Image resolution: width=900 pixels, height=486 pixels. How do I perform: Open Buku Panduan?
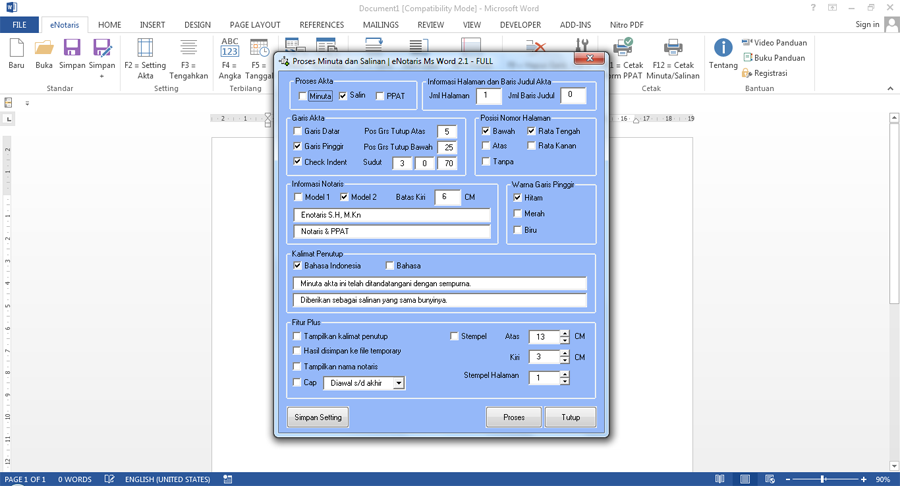[x=774, y=57]
